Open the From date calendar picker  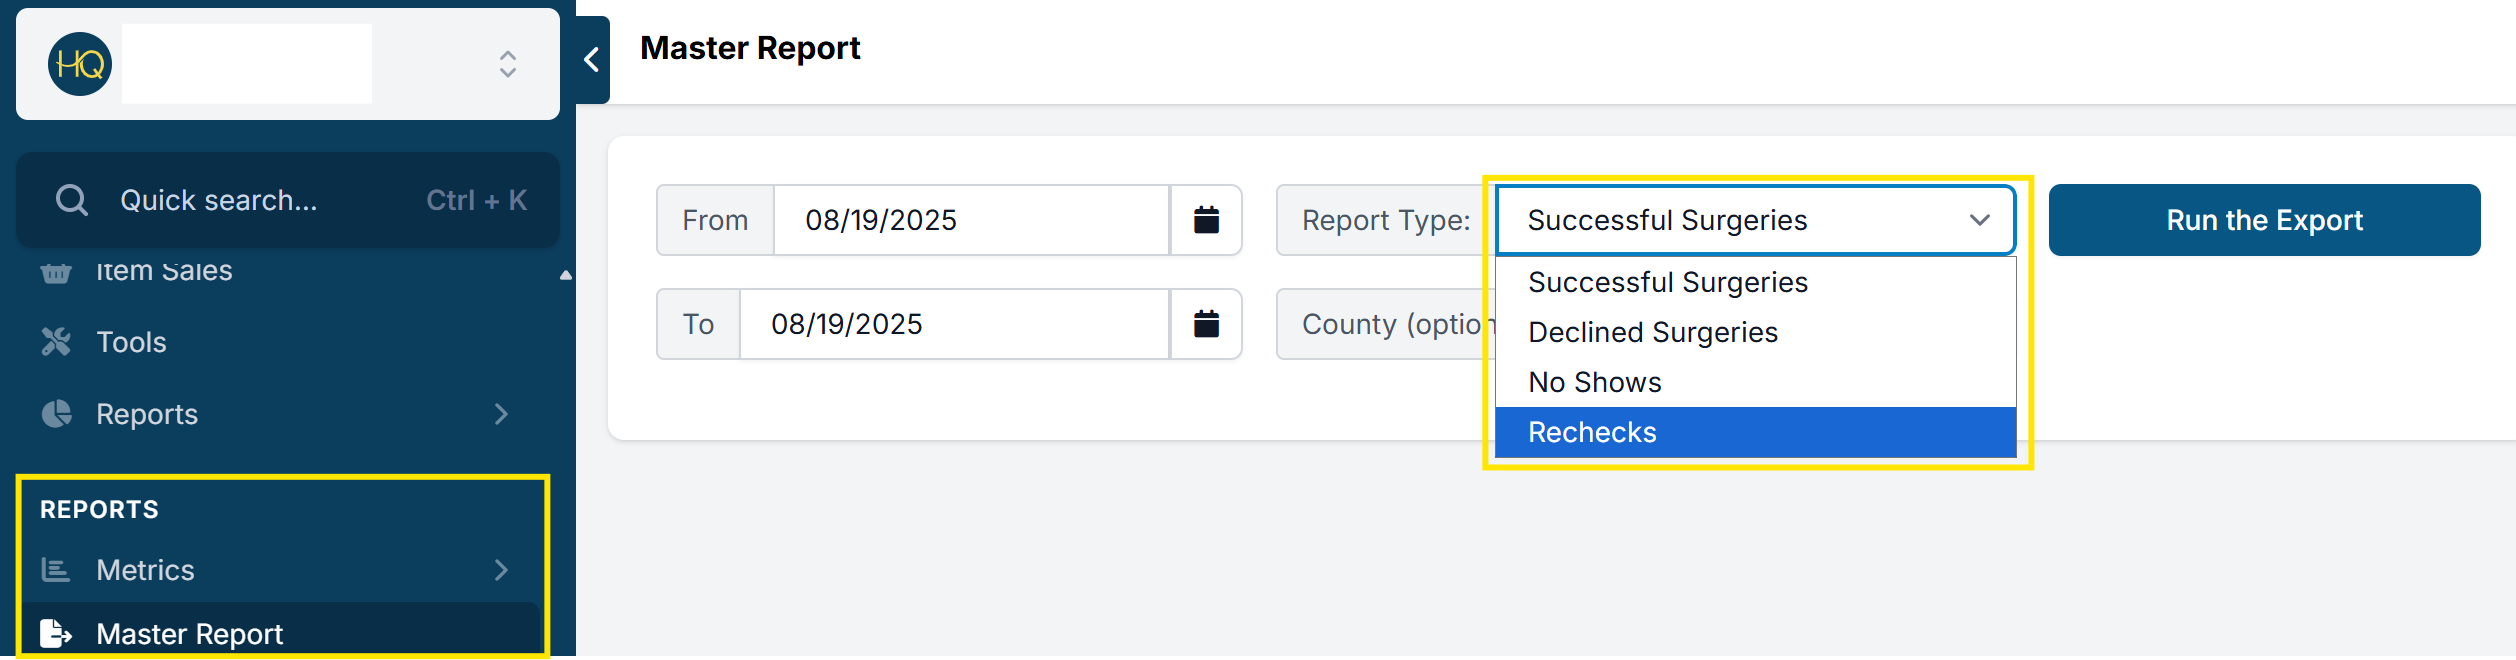pos(1206,220)
